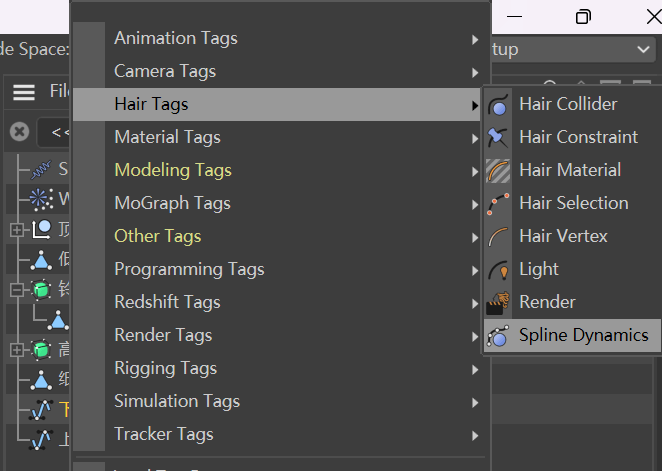662x471 pixels.
Task: Click the Redshift Tags submenu arrow
Action: point(475,303)
